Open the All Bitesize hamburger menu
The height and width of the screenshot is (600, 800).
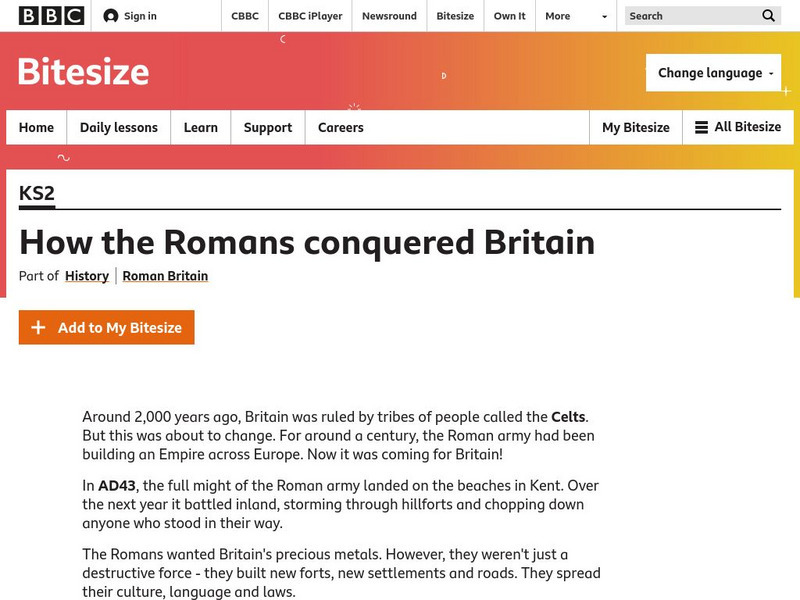pos(704,127)
